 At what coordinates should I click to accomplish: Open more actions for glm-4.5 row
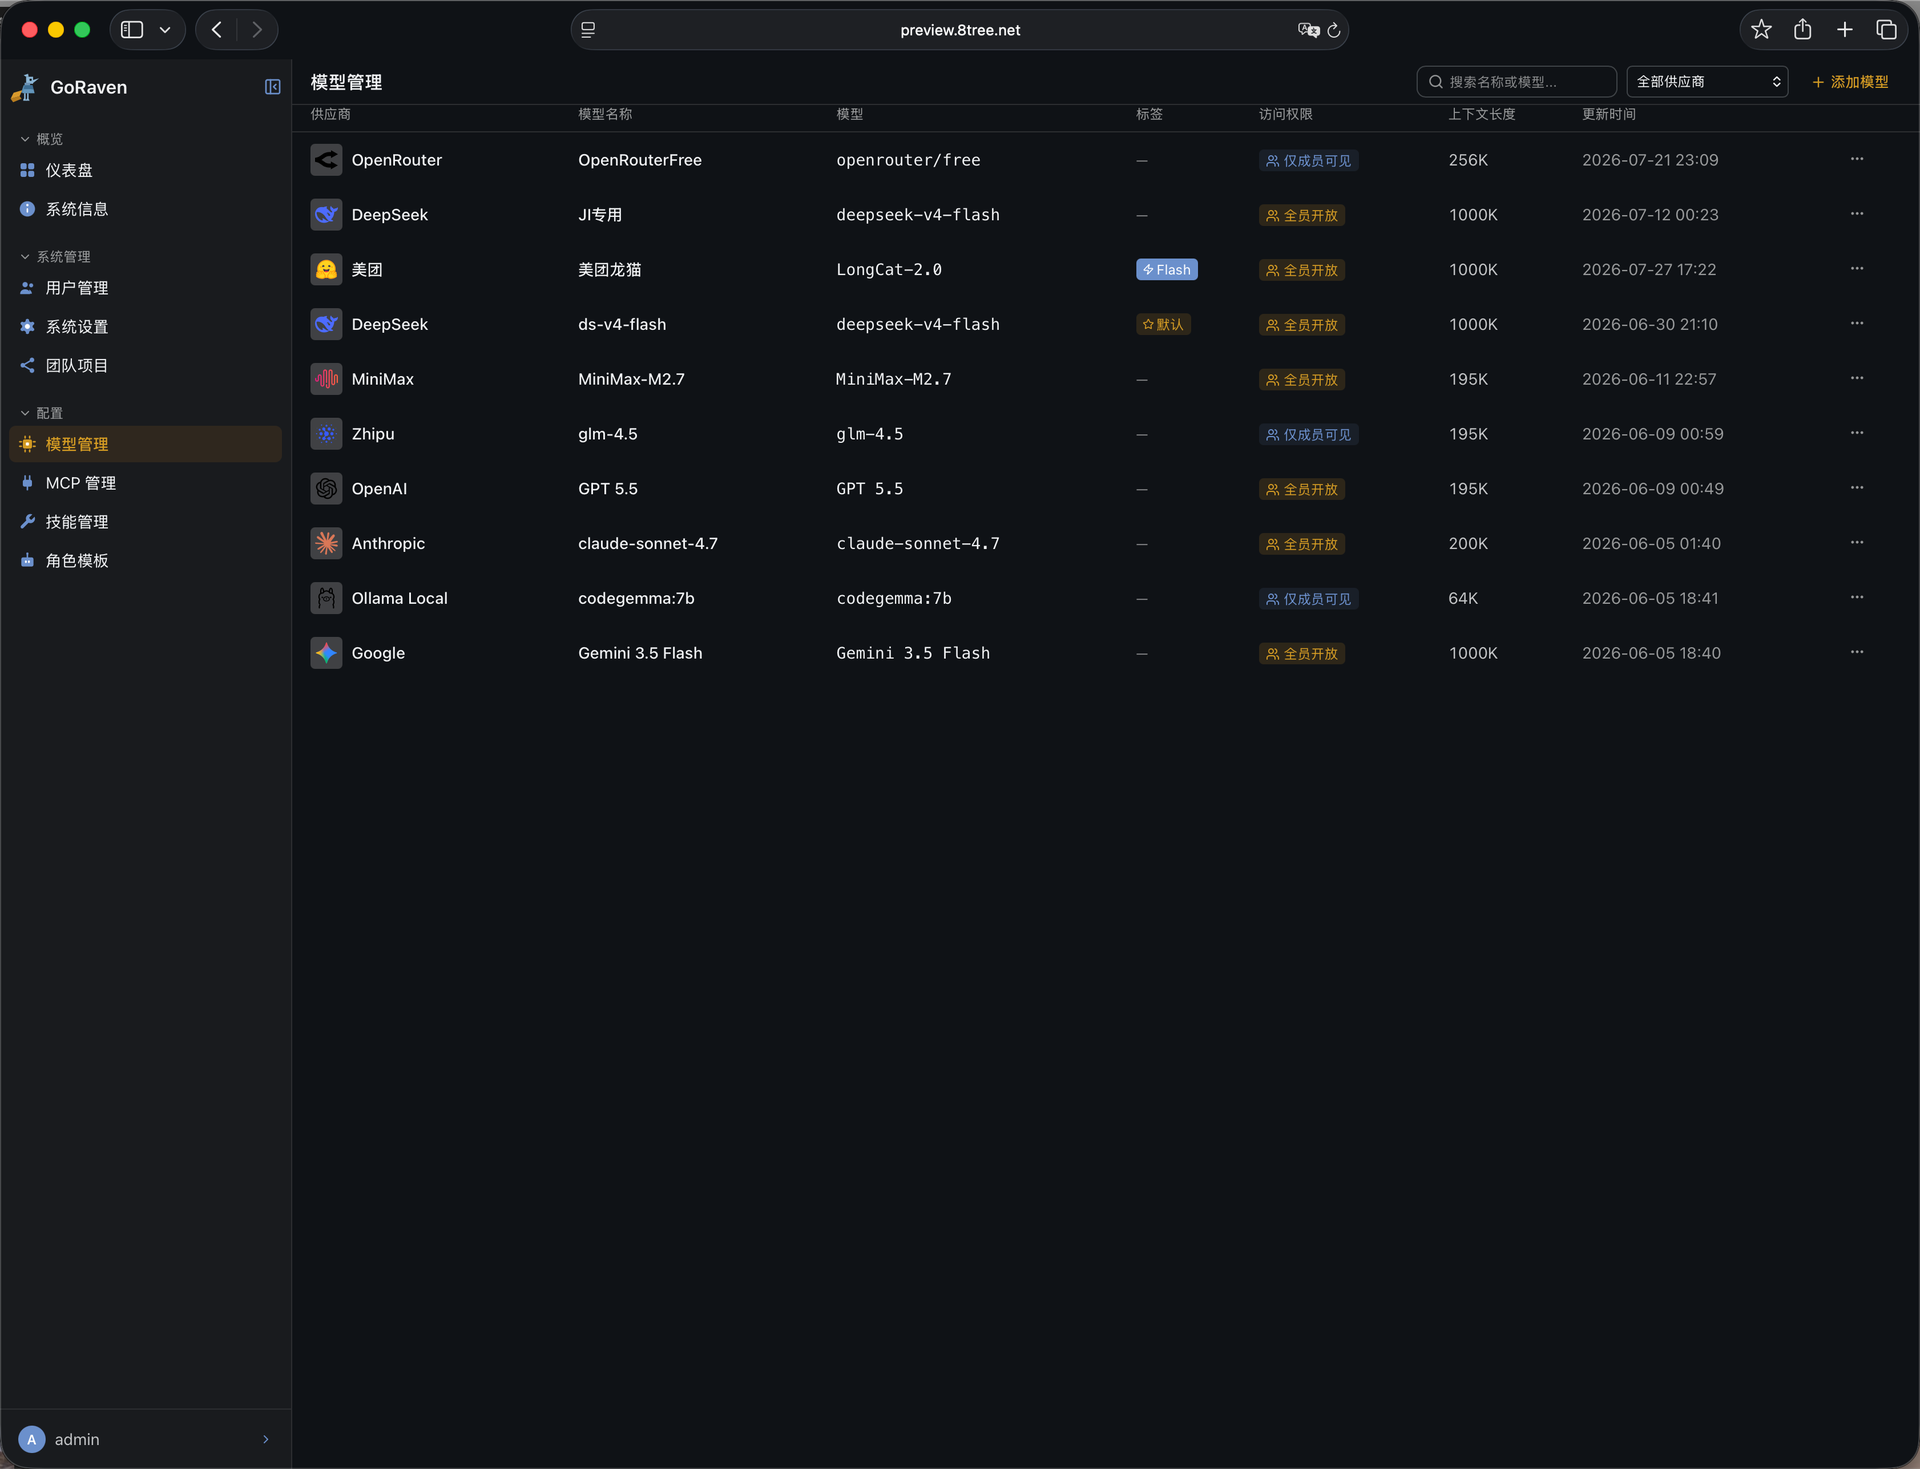click(x=1857, y=433)
